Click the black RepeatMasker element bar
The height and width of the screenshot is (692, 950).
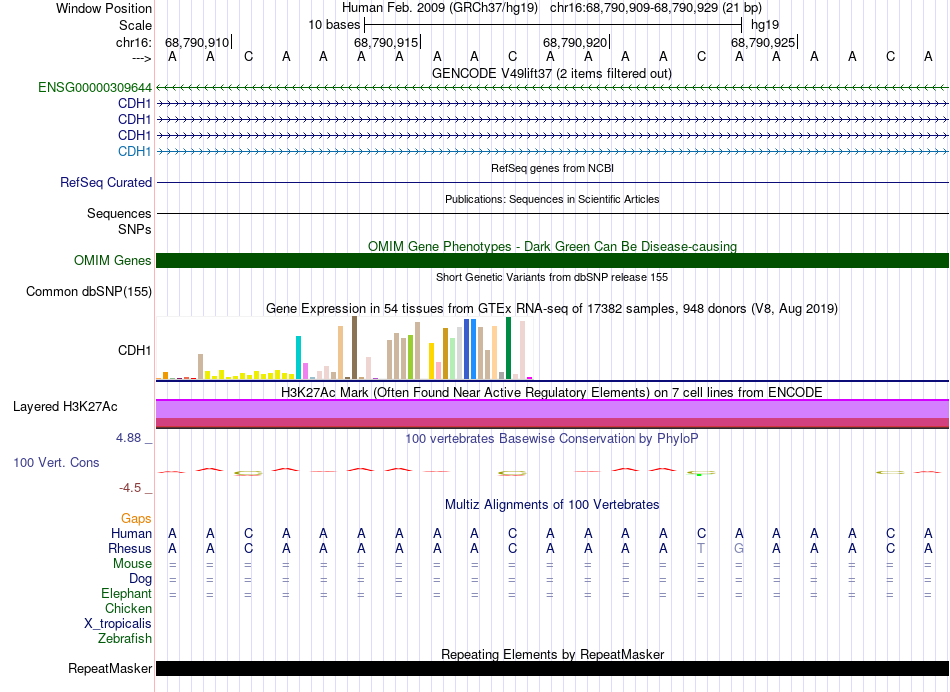tap(552, 669)
